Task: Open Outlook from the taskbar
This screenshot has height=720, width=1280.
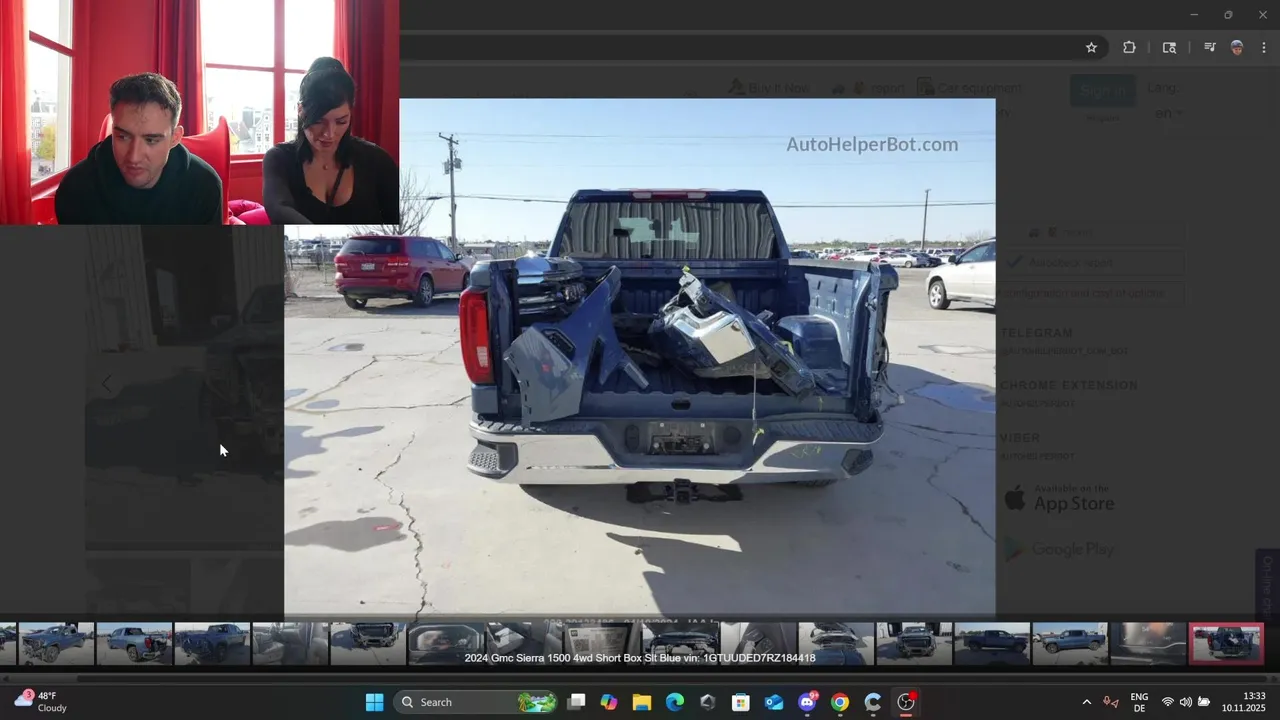Action: tap(774, 702)
